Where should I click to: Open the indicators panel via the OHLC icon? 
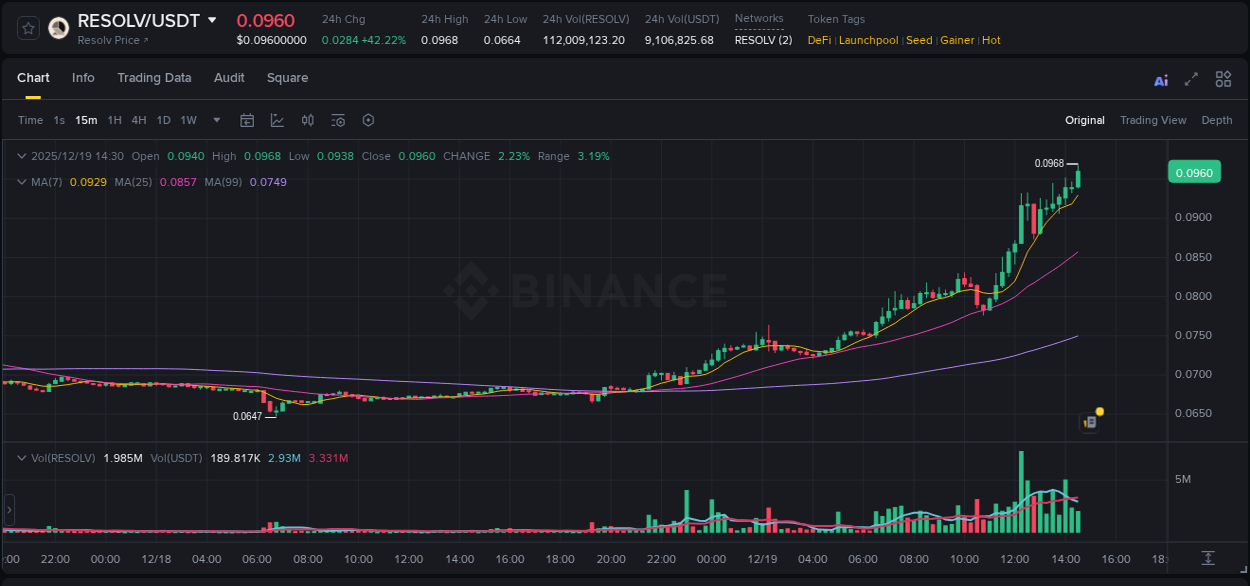[307, 120]
